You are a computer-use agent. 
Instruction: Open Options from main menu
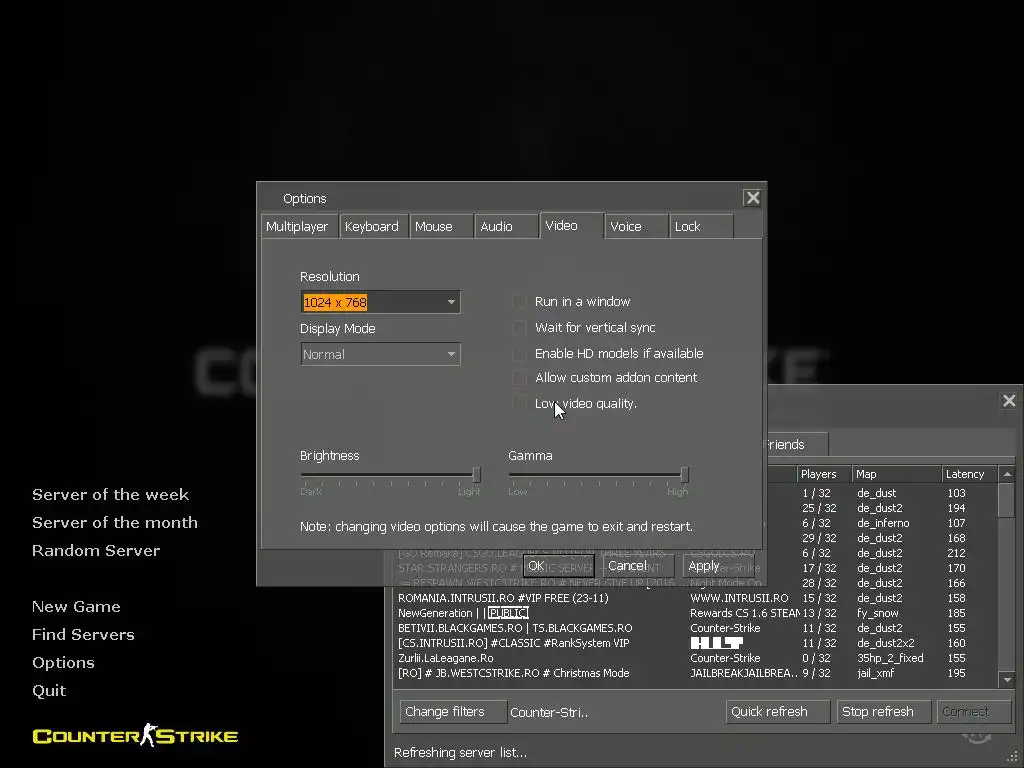click(x=63, y=663)
